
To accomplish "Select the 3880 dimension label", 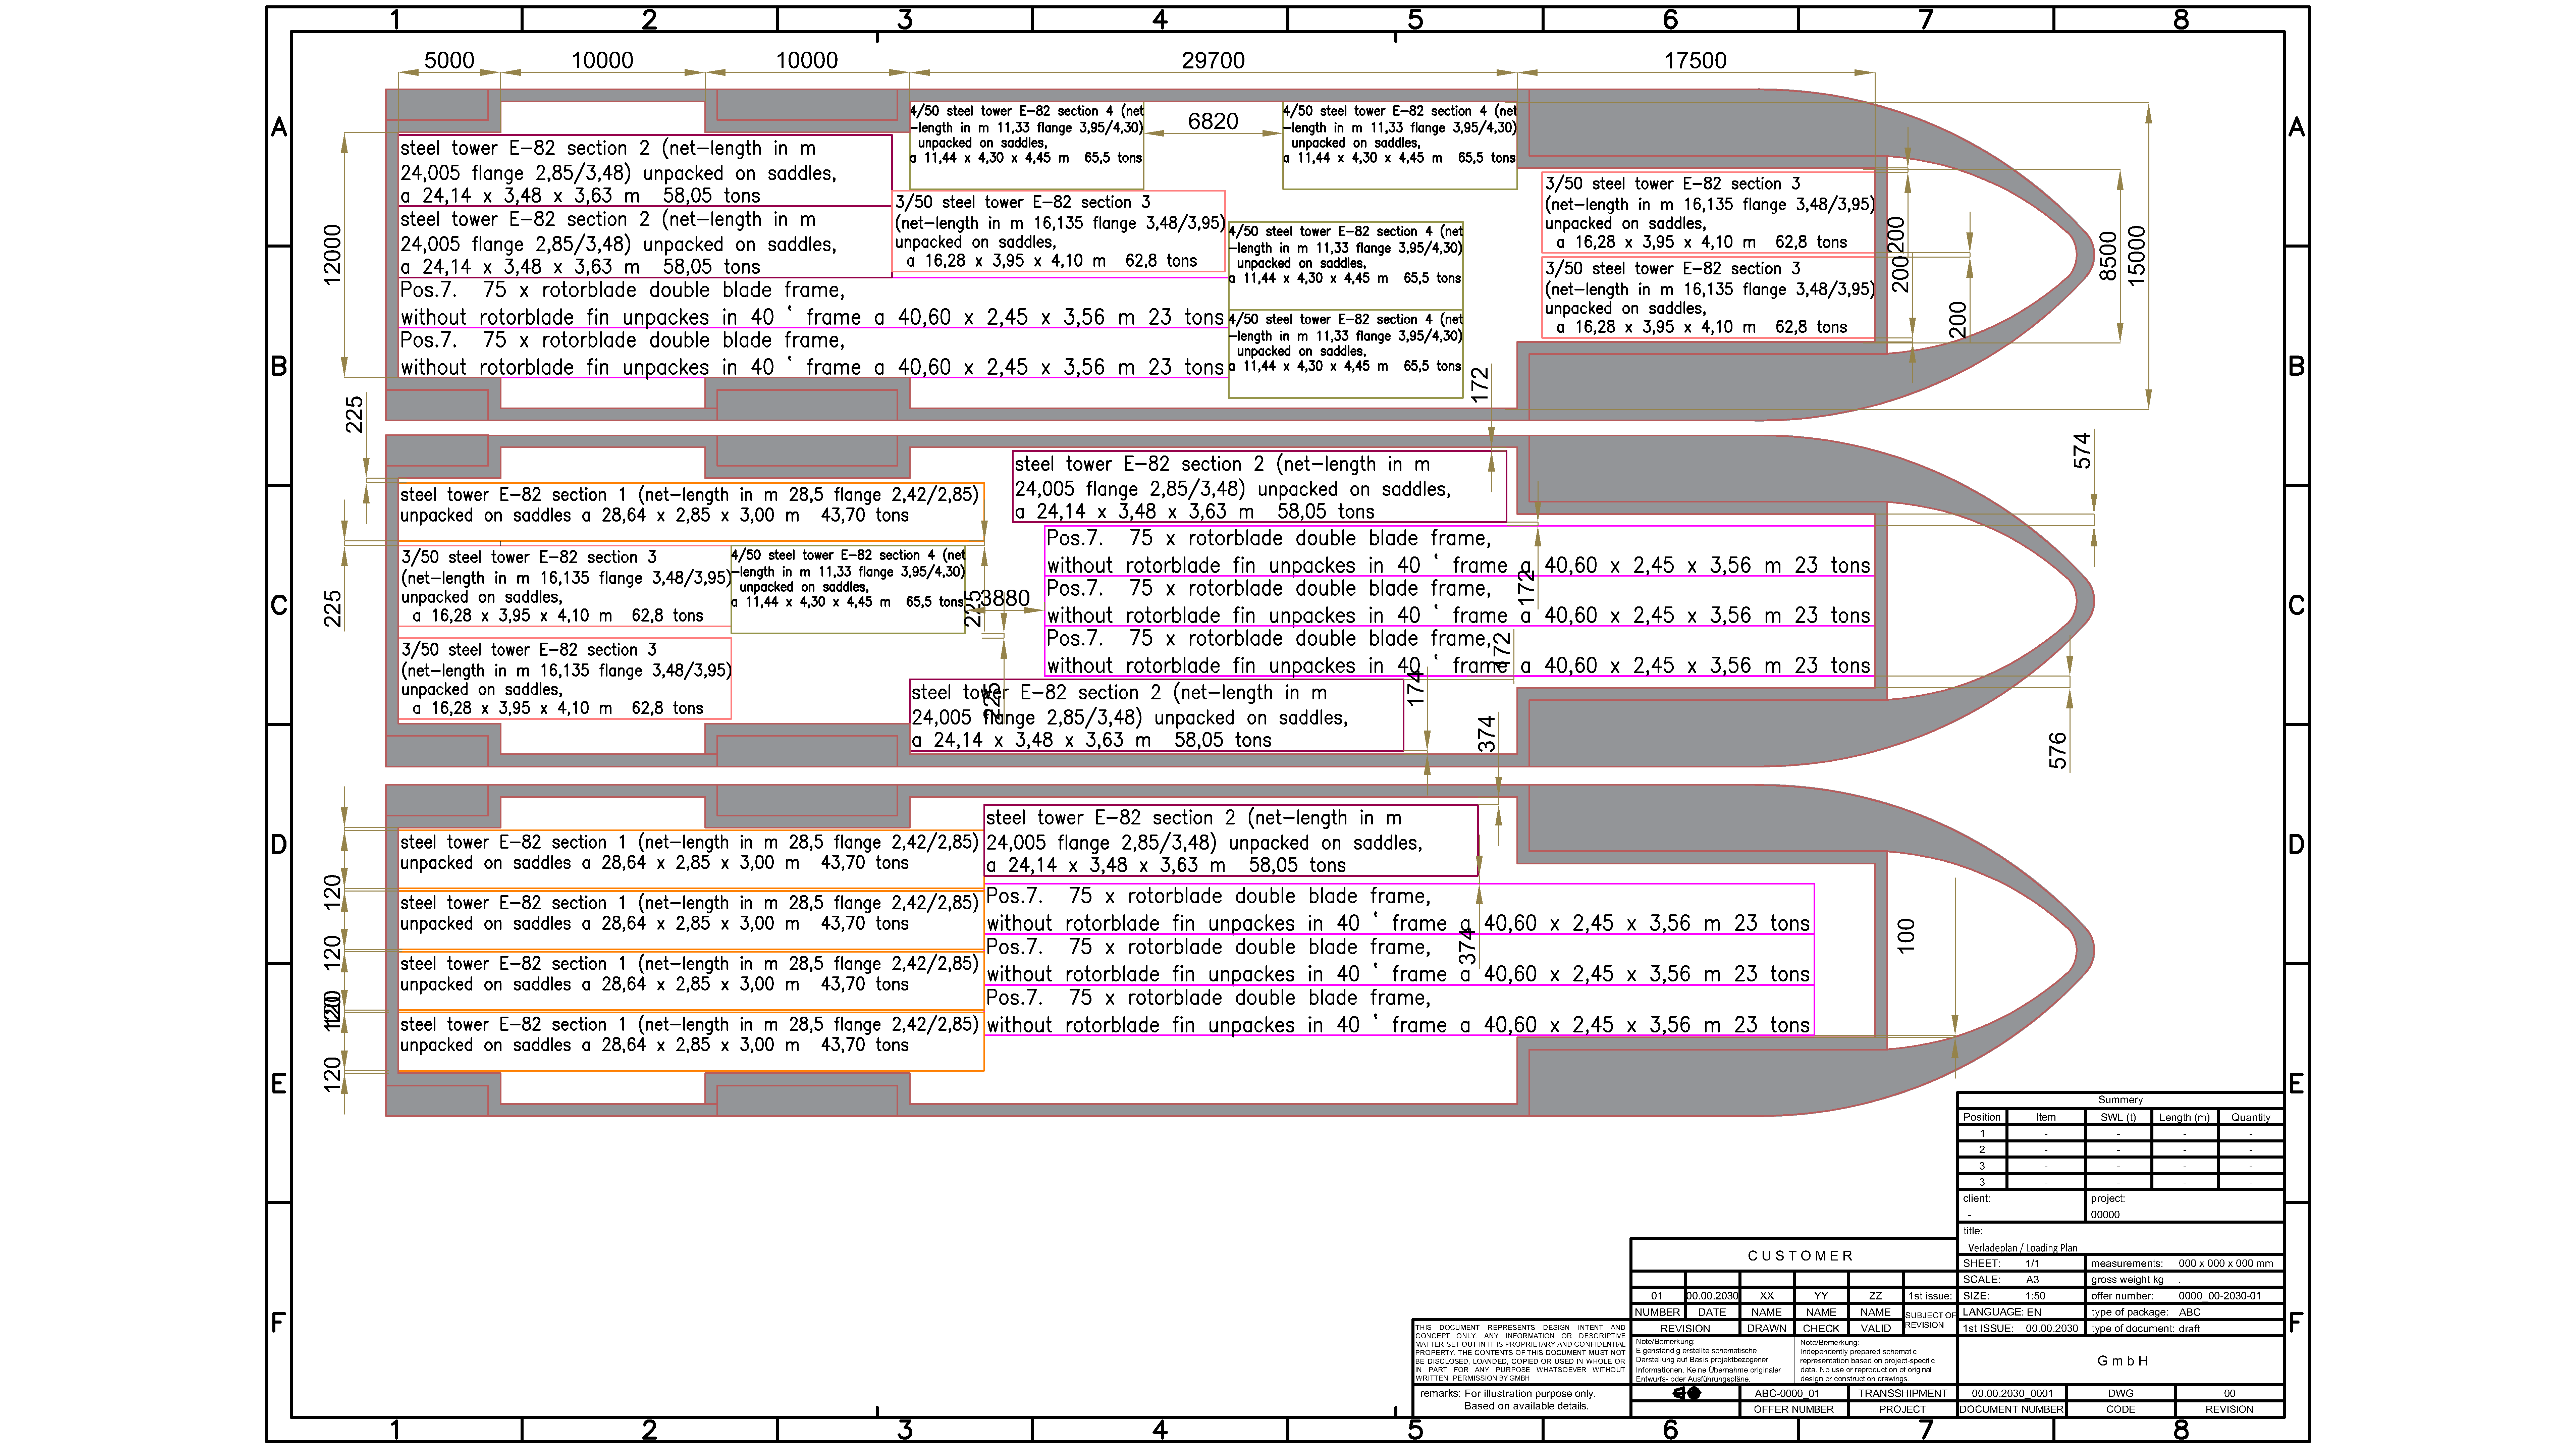I will pyautogui.click(x=1005, y=598).
